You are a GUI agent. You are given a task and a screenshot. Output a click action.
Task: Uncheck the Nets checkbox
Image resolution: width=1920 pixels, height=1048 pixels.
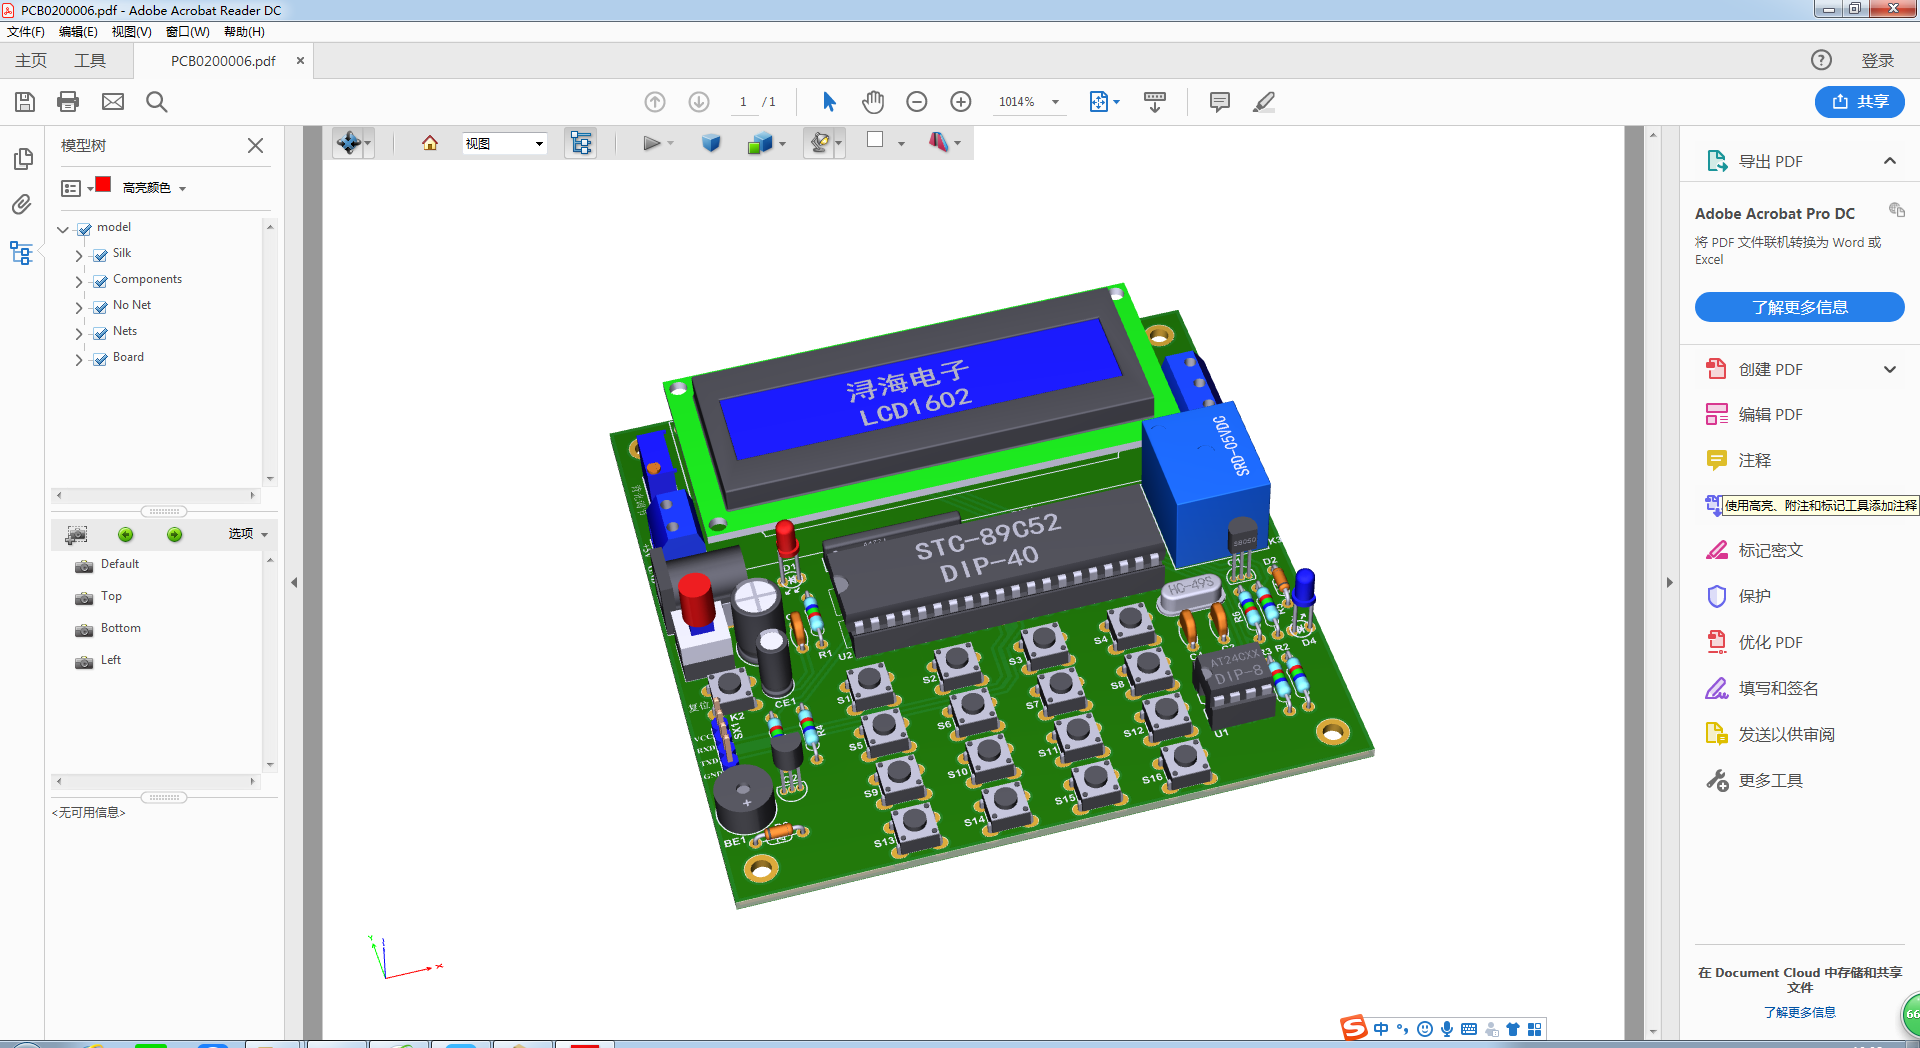click(x=101, y=333)
